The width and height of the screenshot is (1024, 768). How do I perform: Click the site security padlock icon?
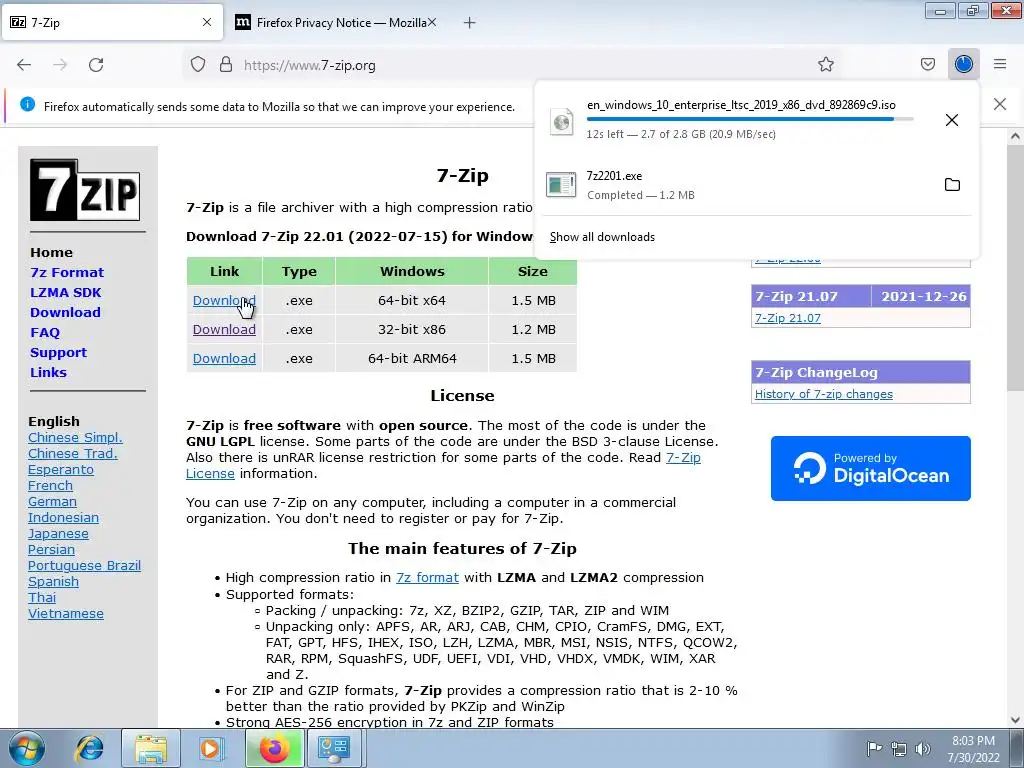226,65
